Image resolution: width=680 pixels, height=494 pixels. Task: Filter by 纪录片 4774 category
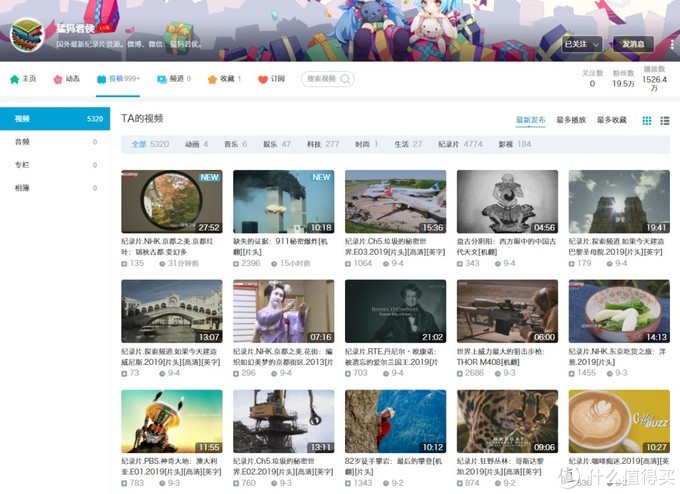coord(460,144)
